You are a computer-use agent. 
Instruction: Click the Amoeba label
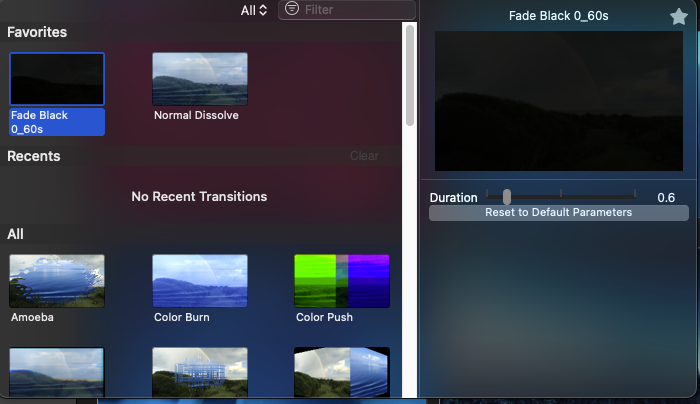pyautogui.click(x=32, y=317)
